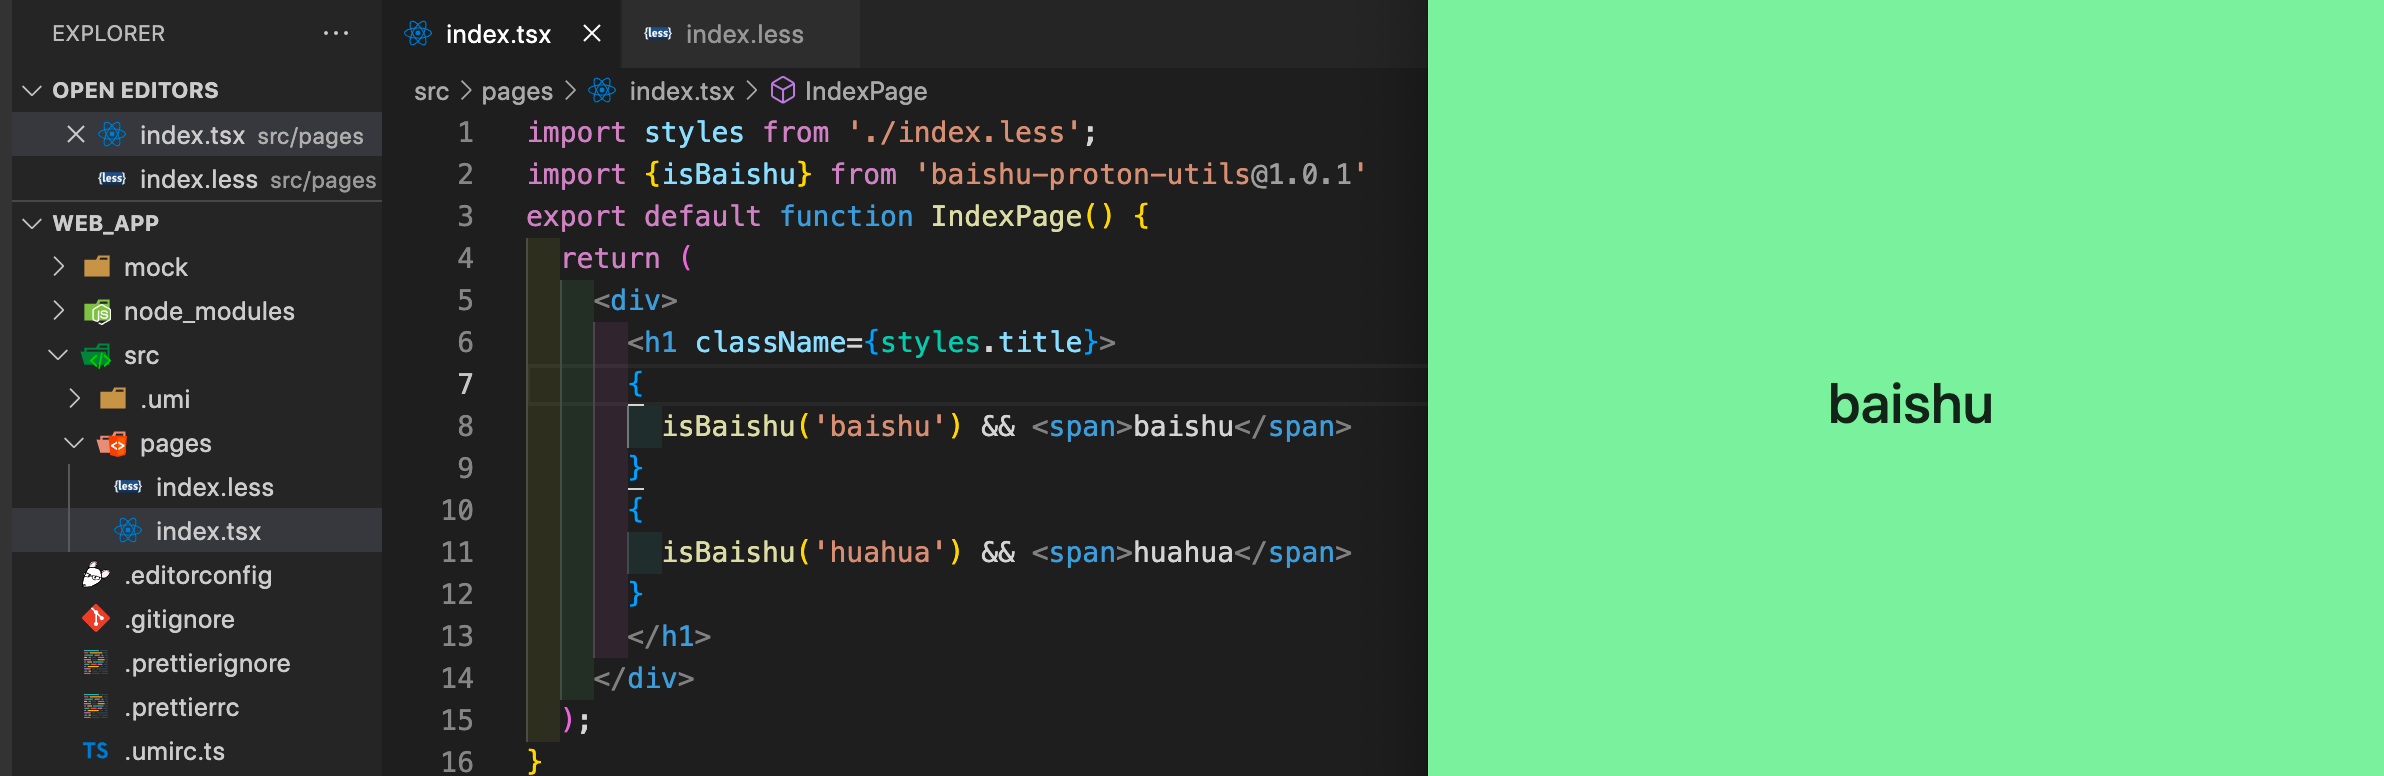2384x776 pixels.
Task: Click the IndexPage cube symbol icon
Action: pos(783,90)
